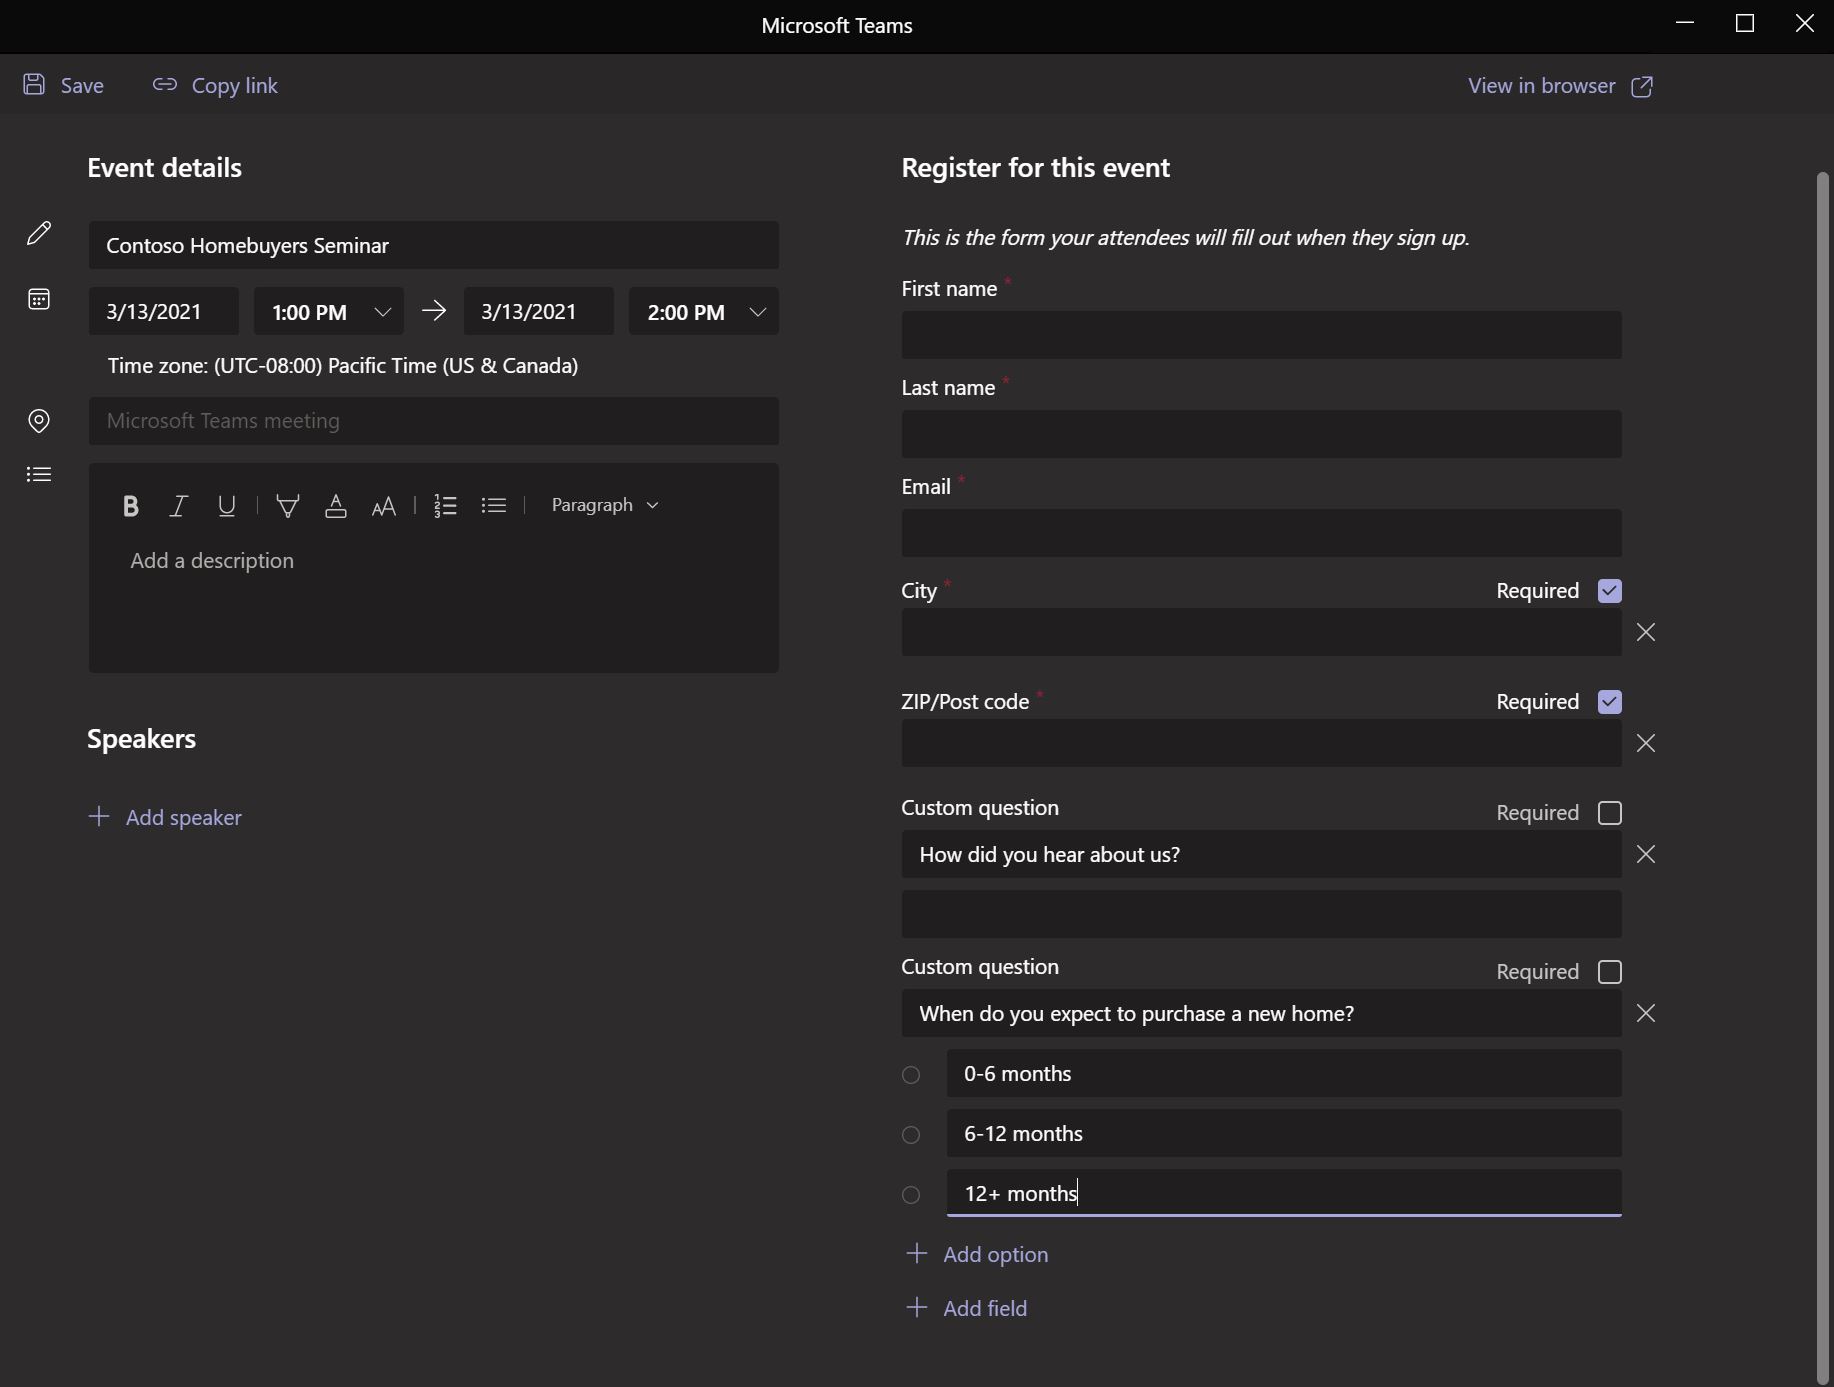Remove the City field with X
The width and height of the screenshot is (1834, 1387).
1646,632
